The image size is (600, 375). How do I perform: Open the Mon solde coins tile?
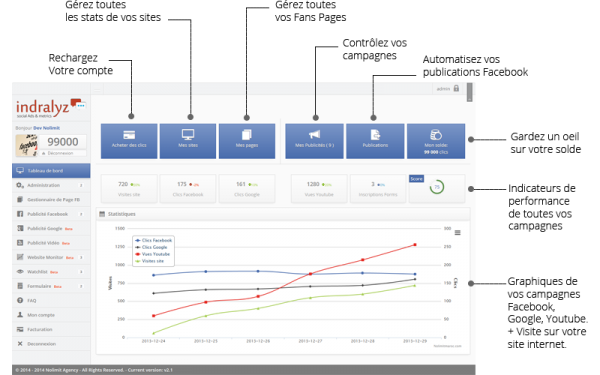pyautogui.click(x=436, y=141)
